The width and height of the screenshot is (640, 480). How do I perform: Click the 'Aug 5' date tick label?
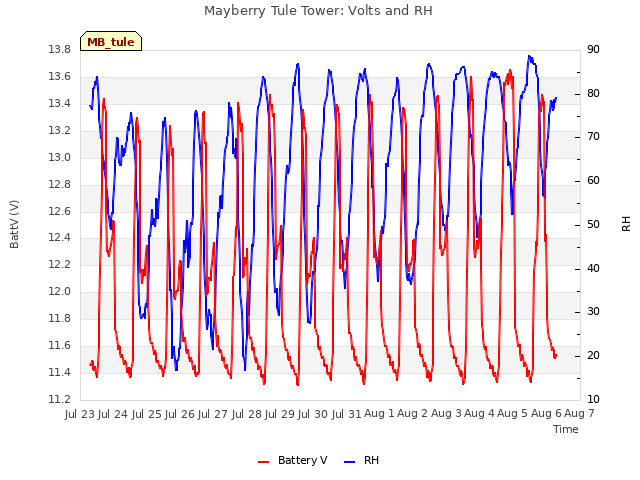(513, 414)
